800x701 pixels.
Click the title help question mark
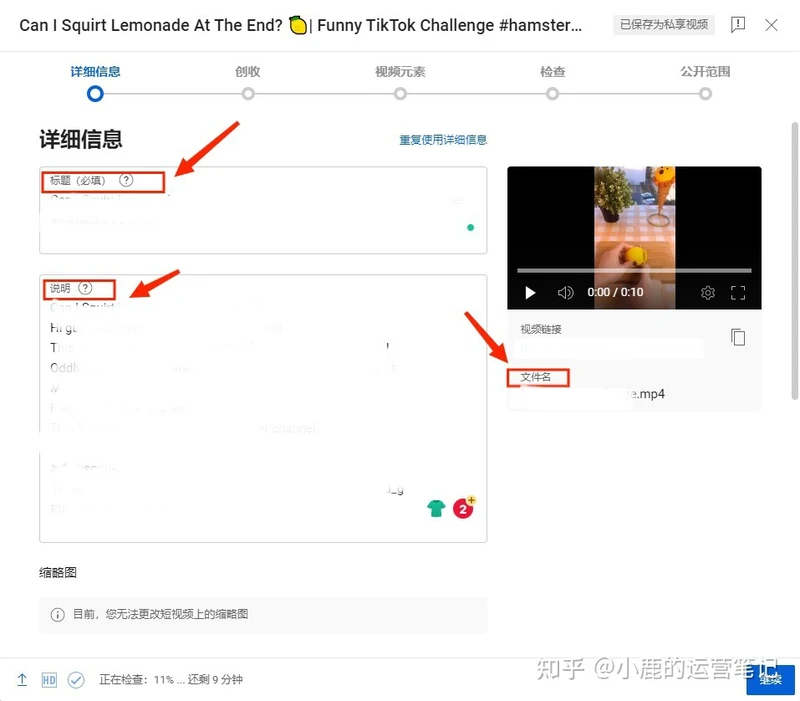126,180
